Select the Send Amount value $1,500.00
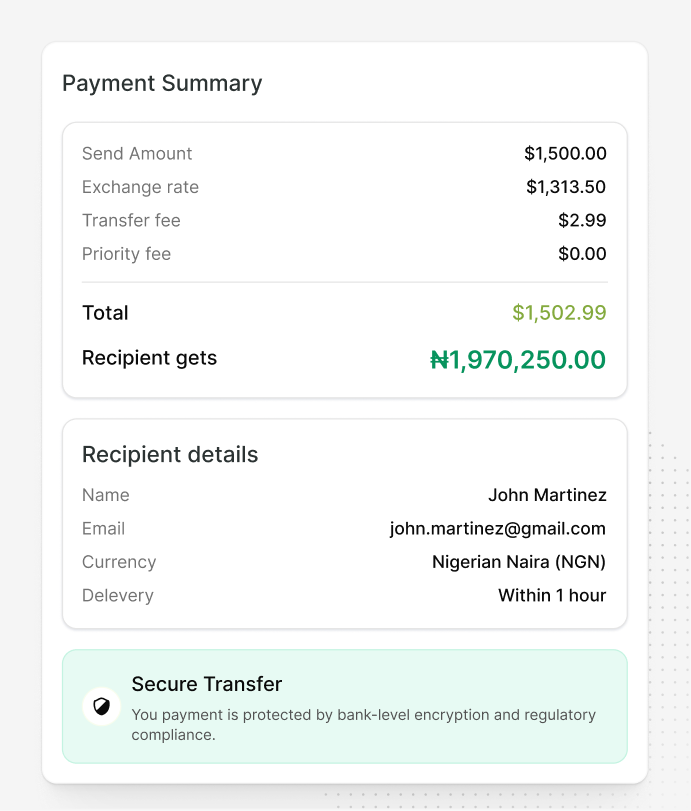Image resolution: width=691 pixels, height=811 pixels. (565, 154)
